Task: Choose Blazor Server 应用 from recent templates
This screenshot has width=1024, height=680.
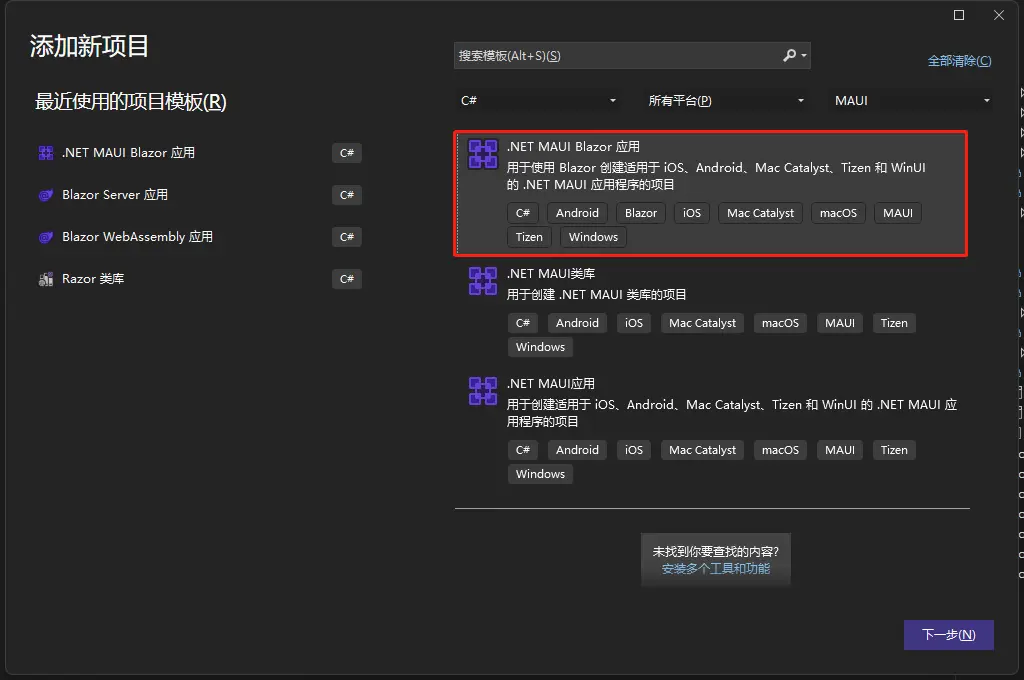Action: click(115, 195)
